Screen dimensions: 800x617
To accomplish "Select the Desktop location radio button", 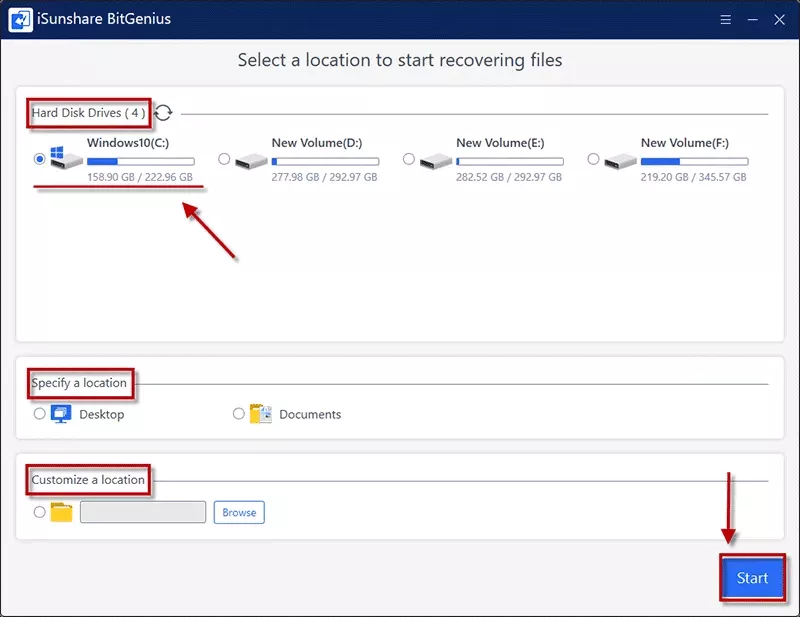I will 40,413.
